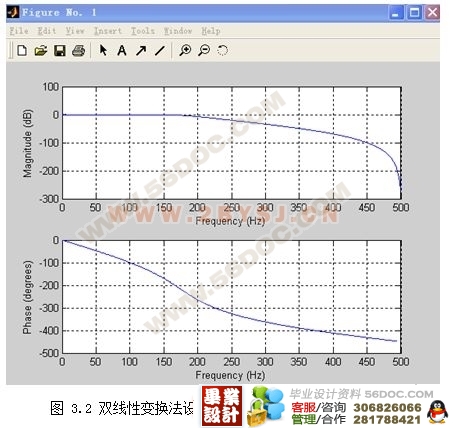The width and height of the screenshot is (453, 428).
Task: Select the Edit Plot arrow cursor tool
Action: tap(103, 50)
